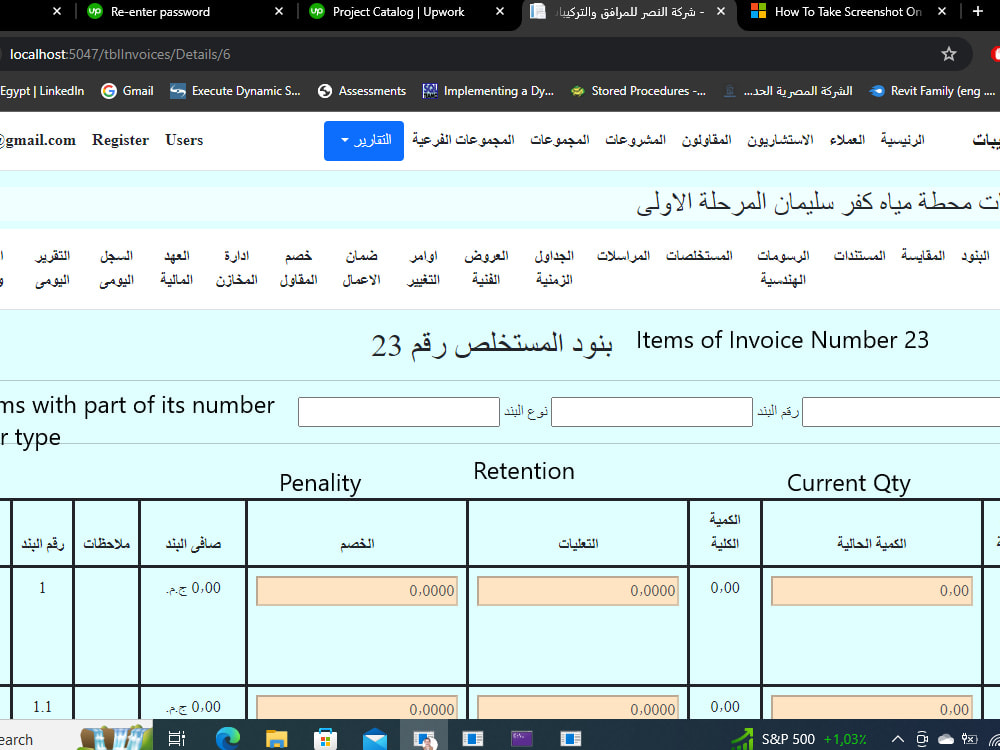Open Task View on the taskbar
The width and height of the screenshot is (1000, 750).
pyautogui.click(x=176, y=739)
